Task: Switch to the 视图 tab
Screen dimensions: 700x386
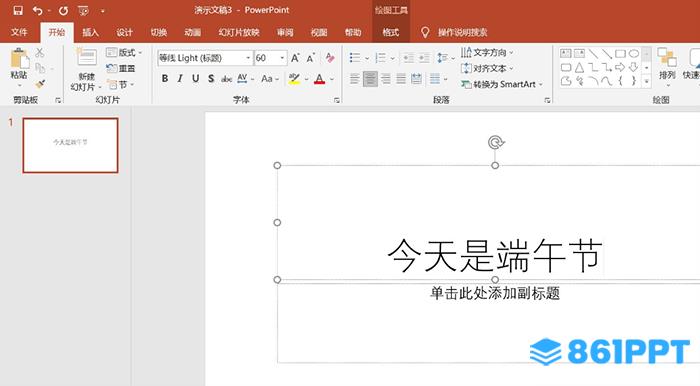Action: coord(319,32)
